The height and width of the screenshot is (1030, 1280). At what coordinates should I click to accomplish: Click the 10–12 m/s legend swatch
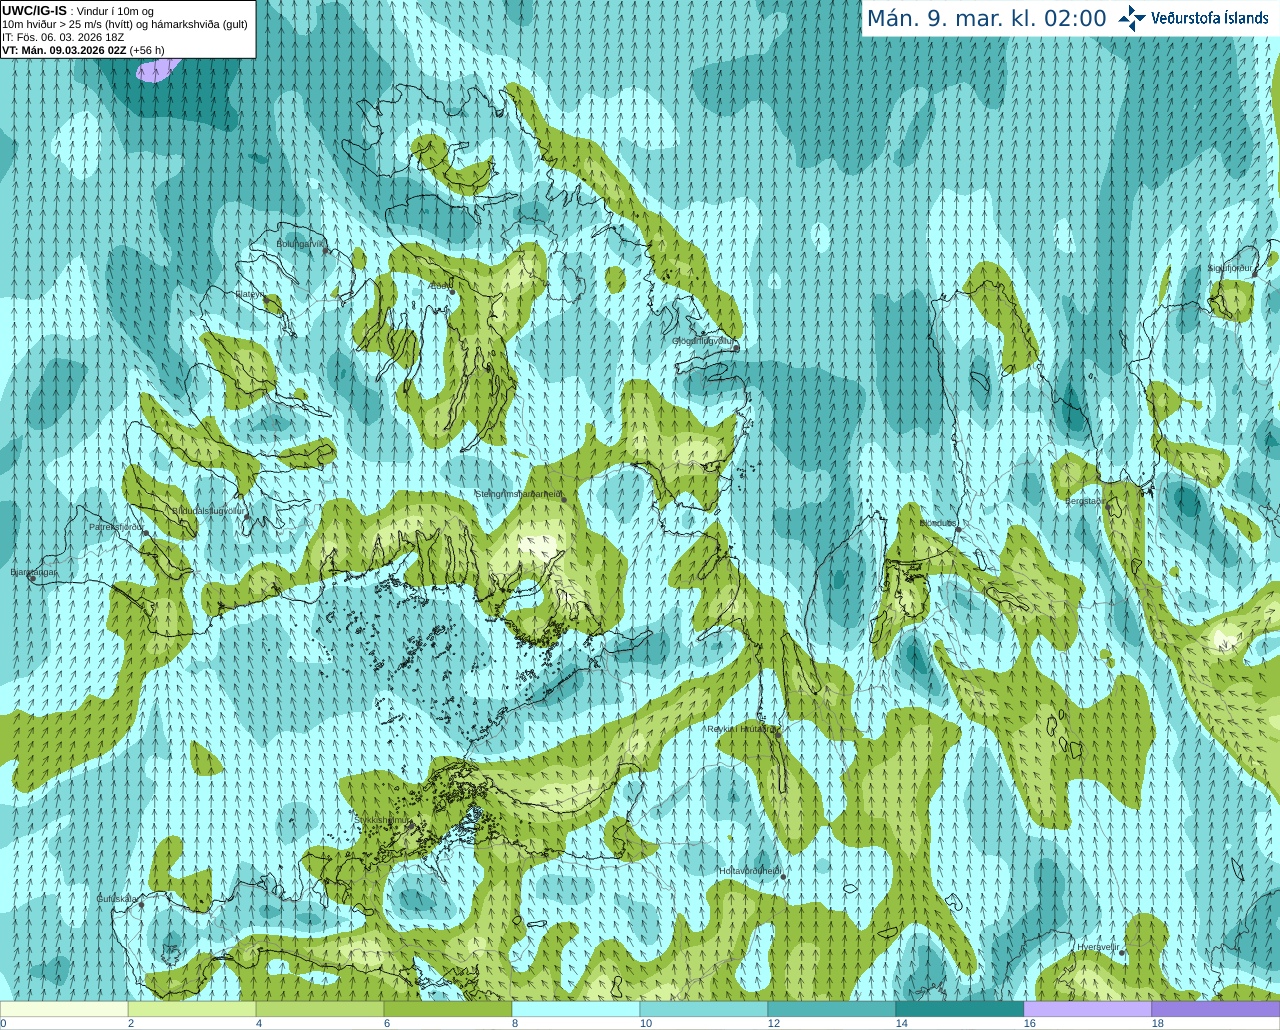click(704, 1009)
